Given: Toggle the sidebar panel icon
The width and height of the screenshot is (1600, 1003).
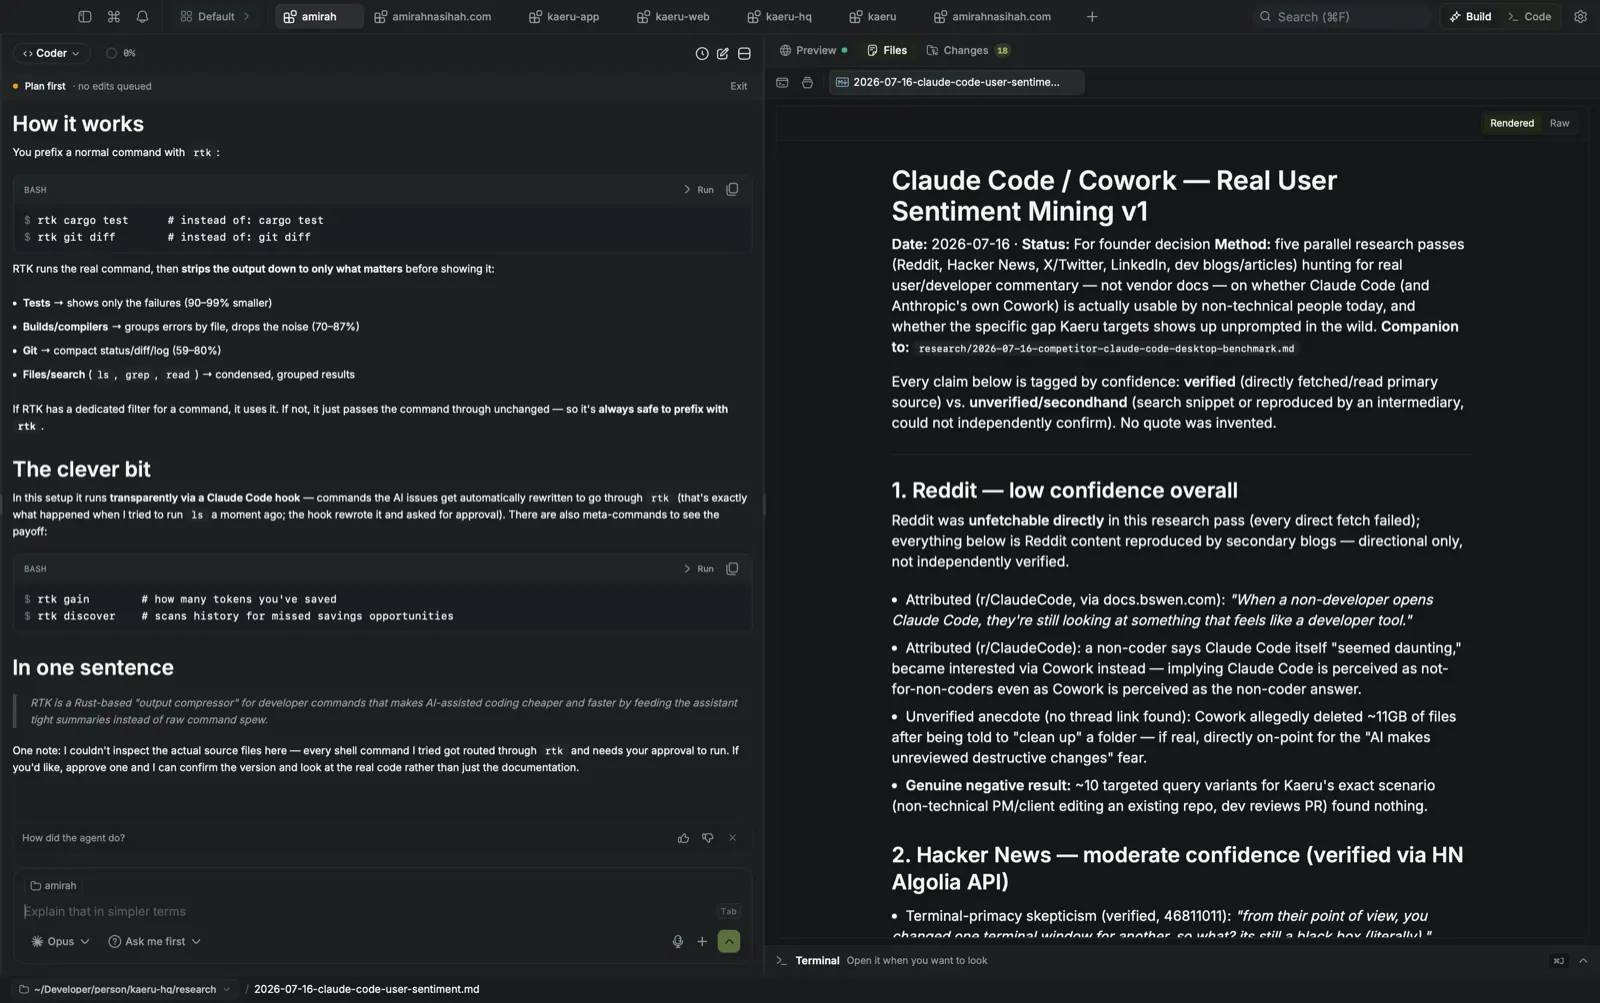Looking at the screenshot, I should (x=85, y=17).
